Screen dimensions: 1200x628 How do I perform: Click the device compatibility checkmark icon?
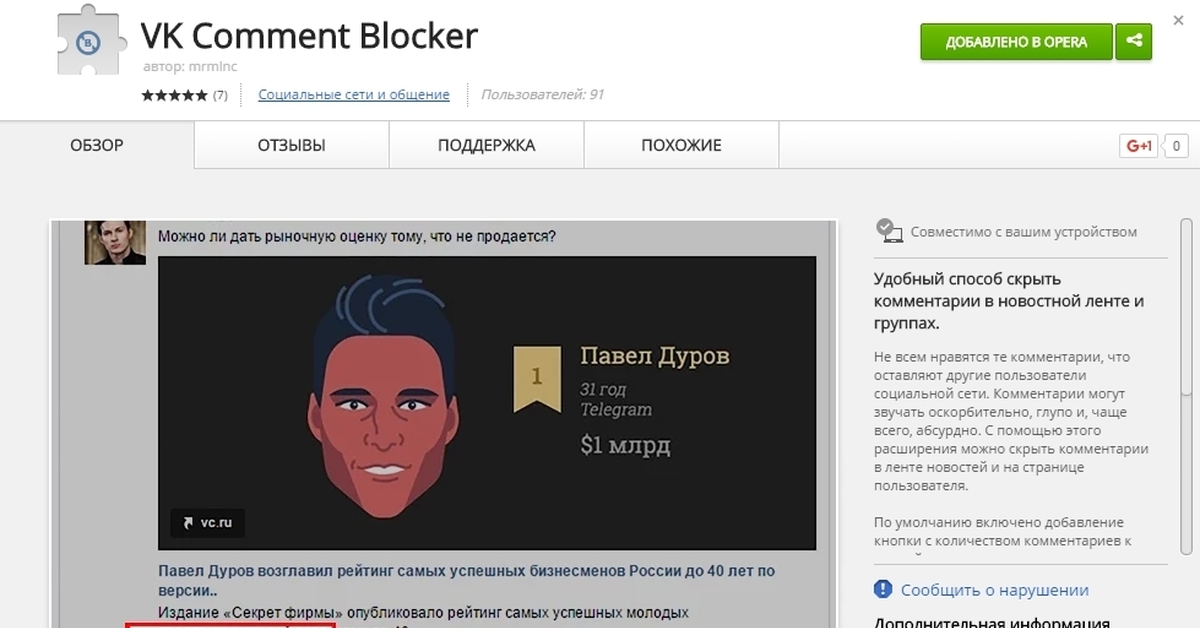tap(888, 231)
